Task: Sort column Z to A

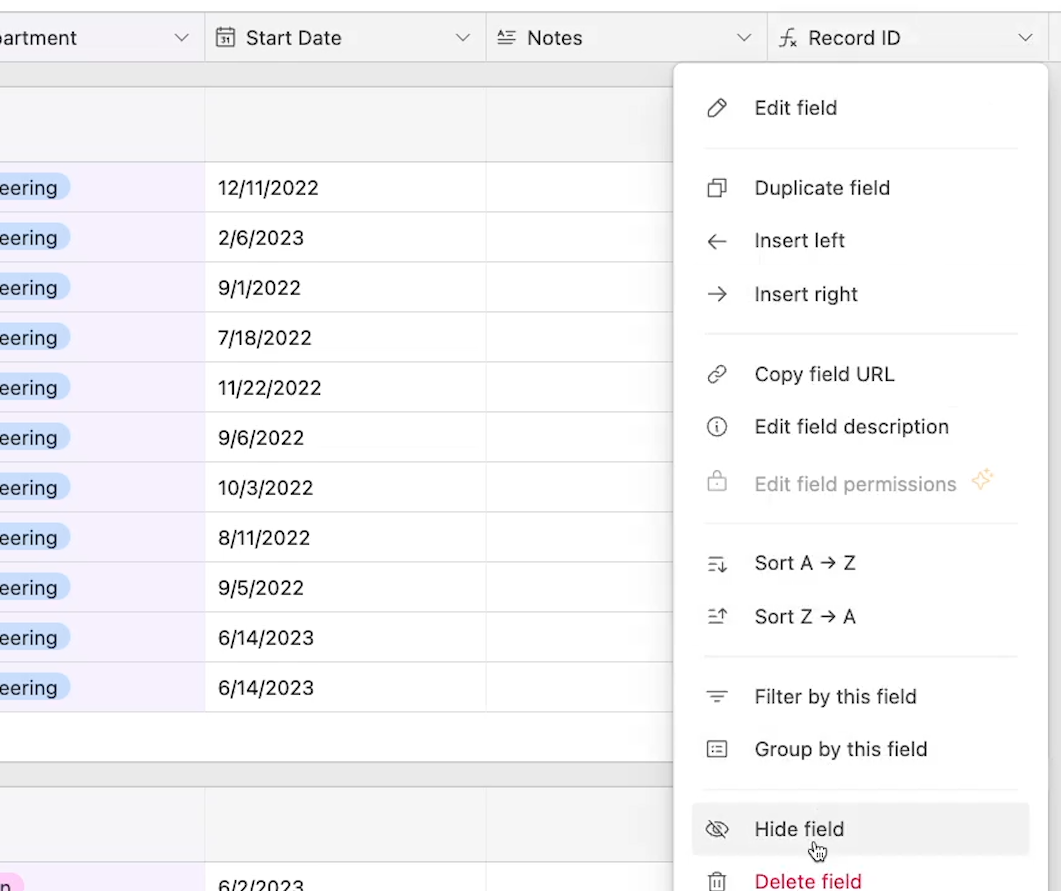Action: pyautogui.click(x=860, y=616)
